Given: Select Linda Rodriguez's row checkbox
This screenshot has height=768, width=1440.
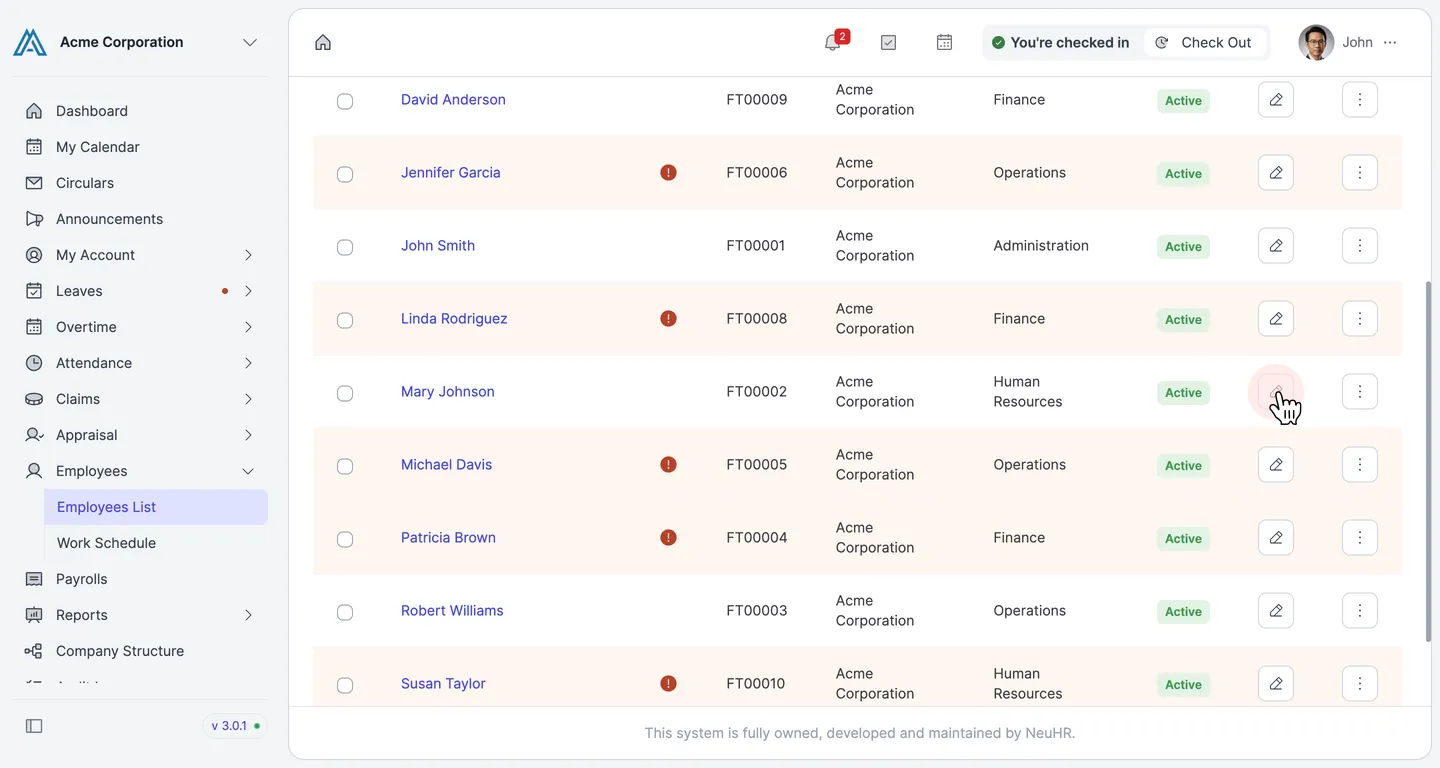Looking at the screenshot, I should (345, 320).
